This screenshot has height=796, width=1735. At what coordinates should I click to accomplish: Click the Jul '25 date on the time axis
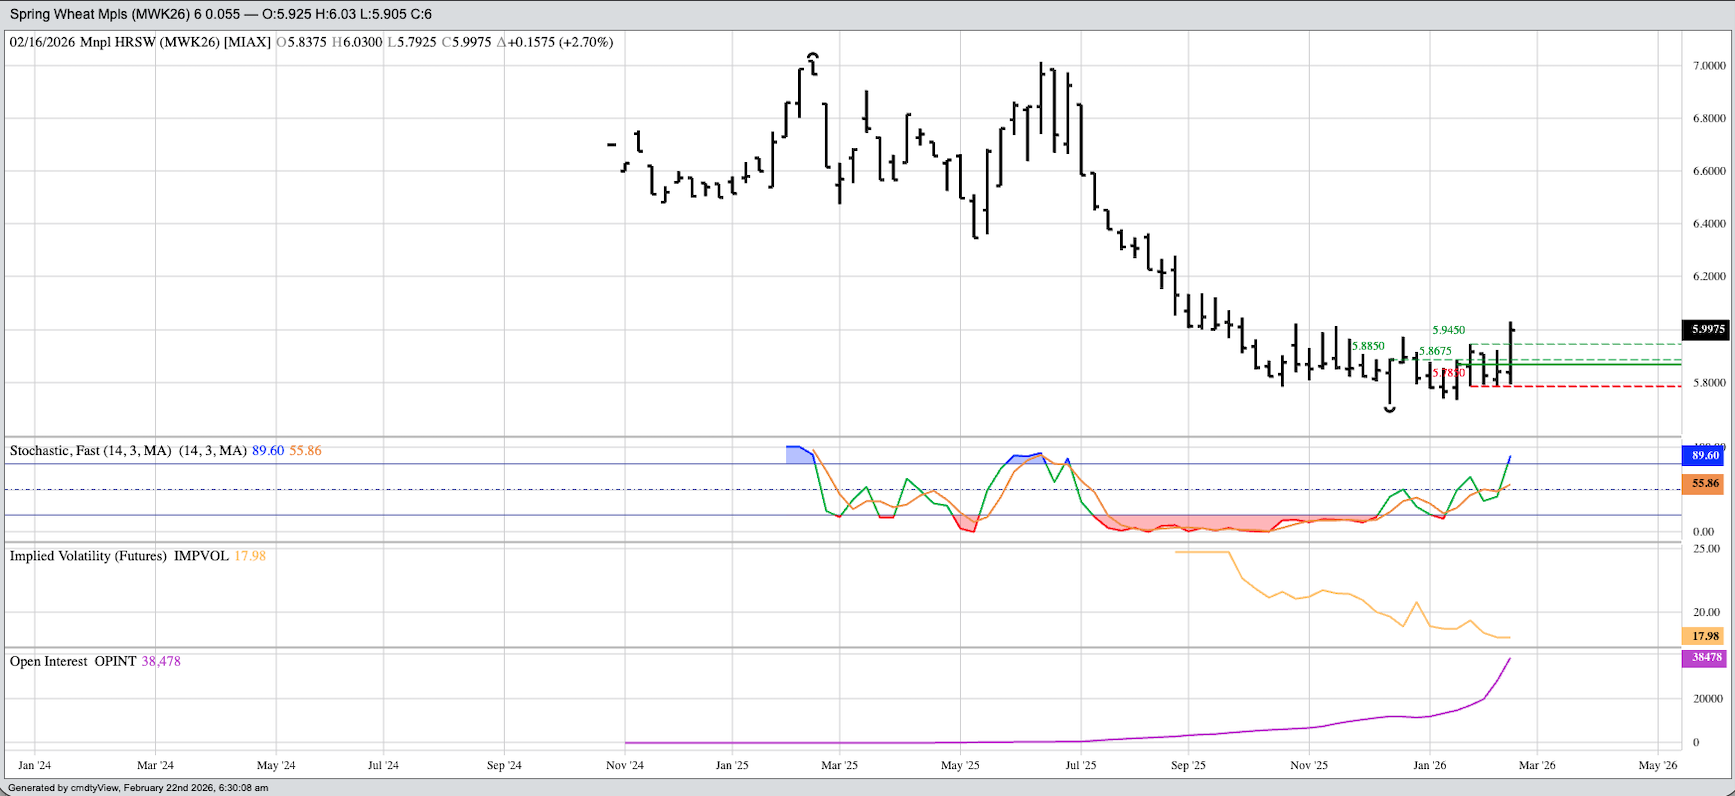pyautogui.click(x=1080, y=765)
